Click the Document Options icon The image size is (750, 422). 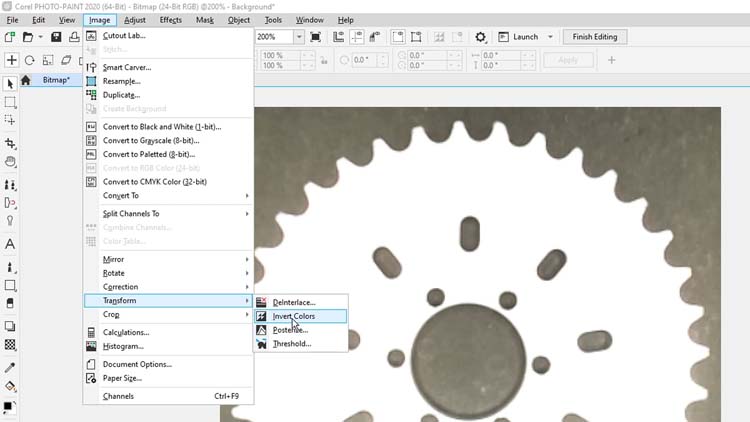91,364
